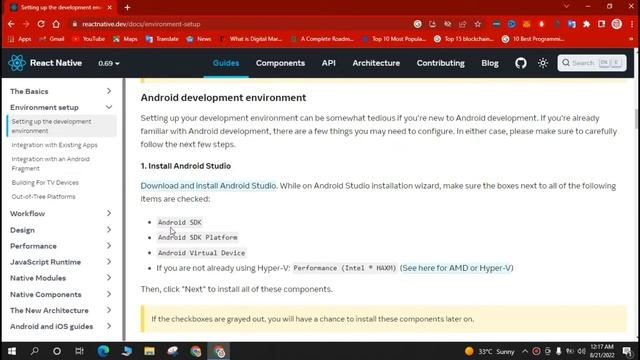Expand The Basics sidebar category

[x=60, y=91]
